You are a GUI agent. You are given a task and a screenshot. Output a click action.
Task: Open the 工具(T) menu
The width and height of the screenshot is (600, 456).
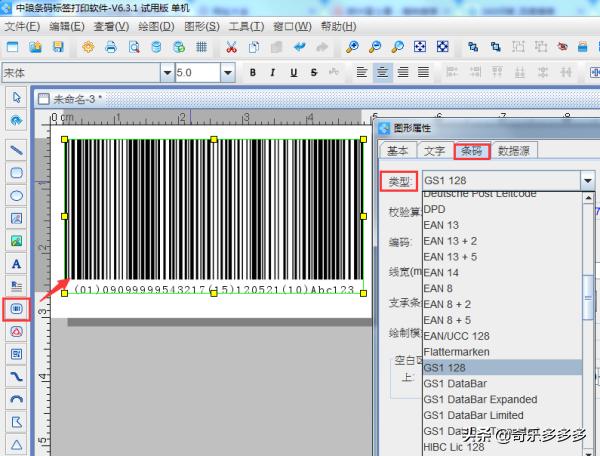[x=246, y=26]
